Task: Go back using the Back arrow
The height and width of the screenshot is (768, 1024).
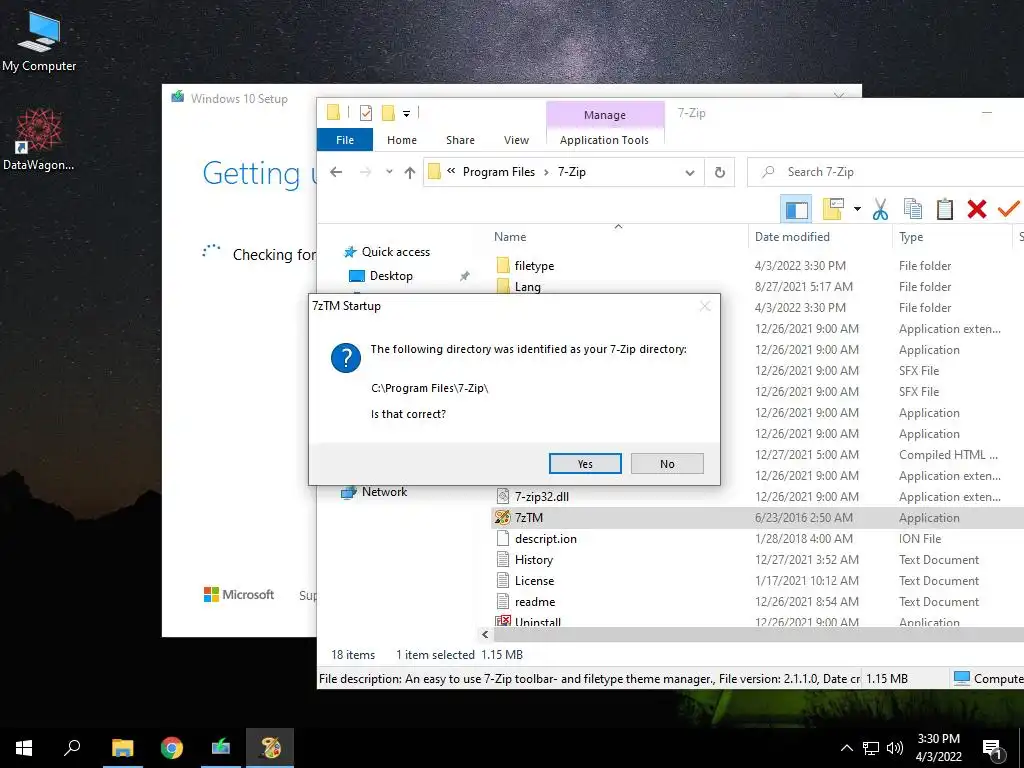Action: (336, 172)
